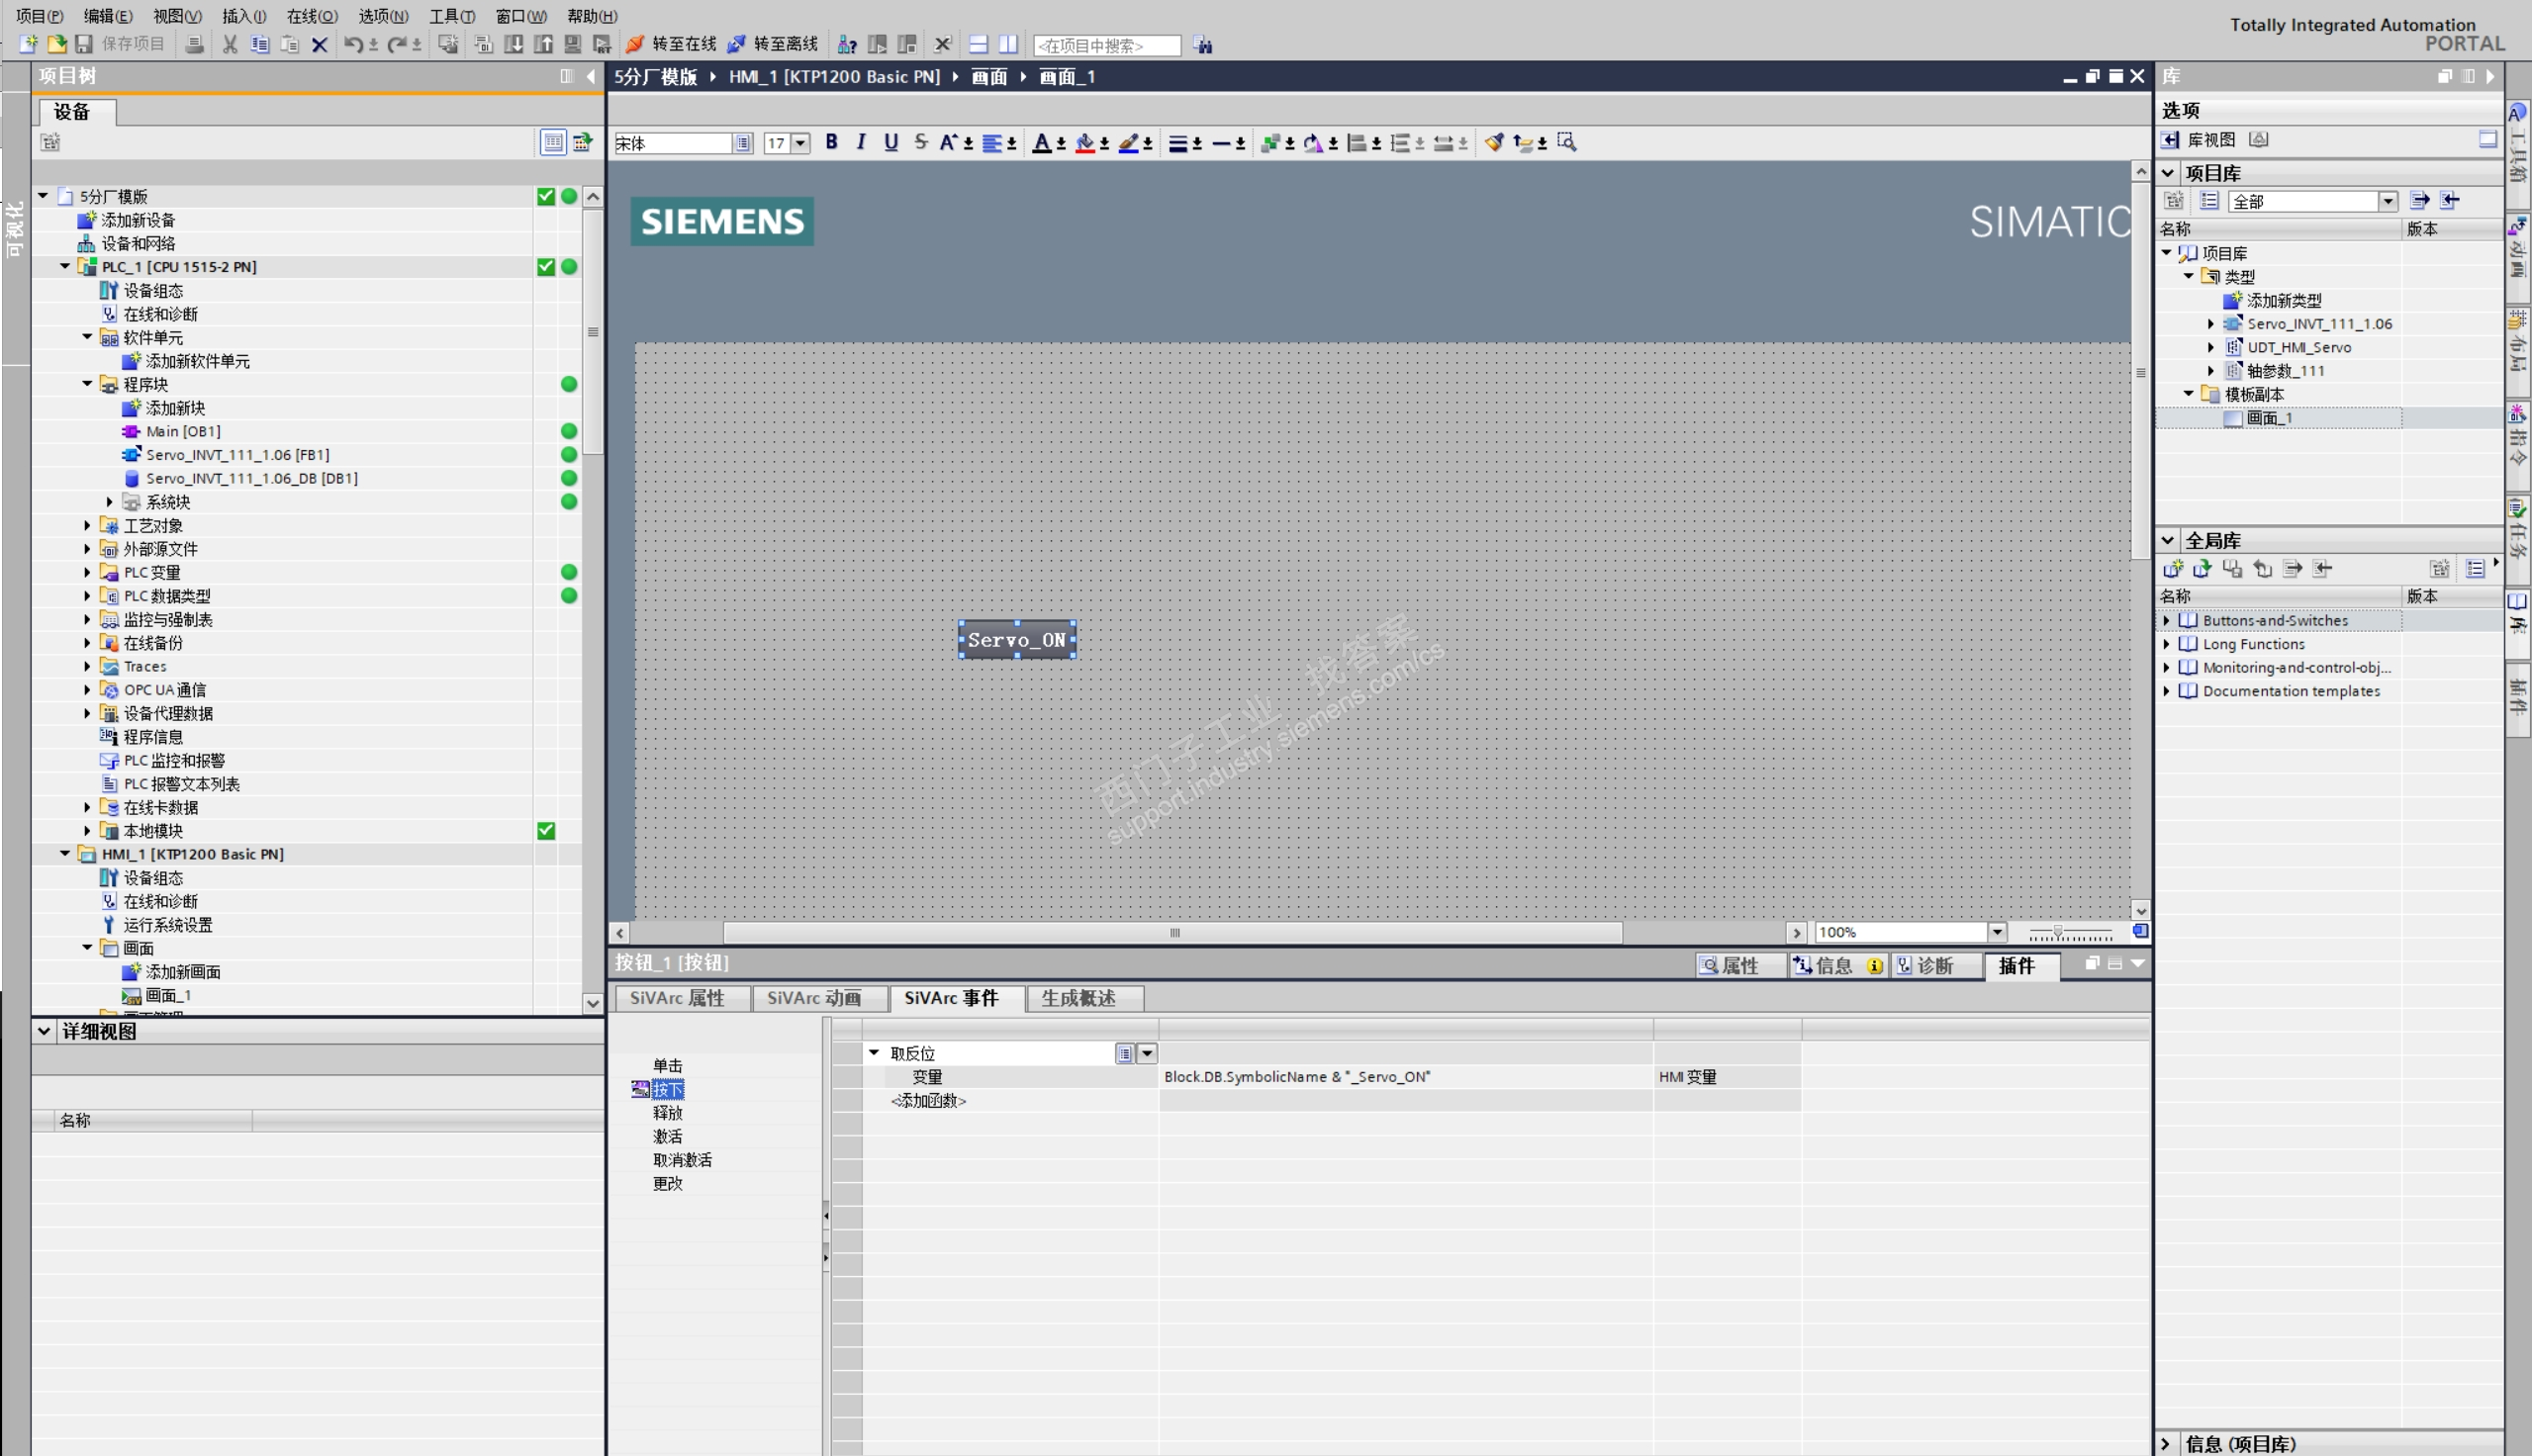This screenshot has width=2532, height=1456.
Task: Expand the PLC 变量 tree node
Action: pos(87,572)
